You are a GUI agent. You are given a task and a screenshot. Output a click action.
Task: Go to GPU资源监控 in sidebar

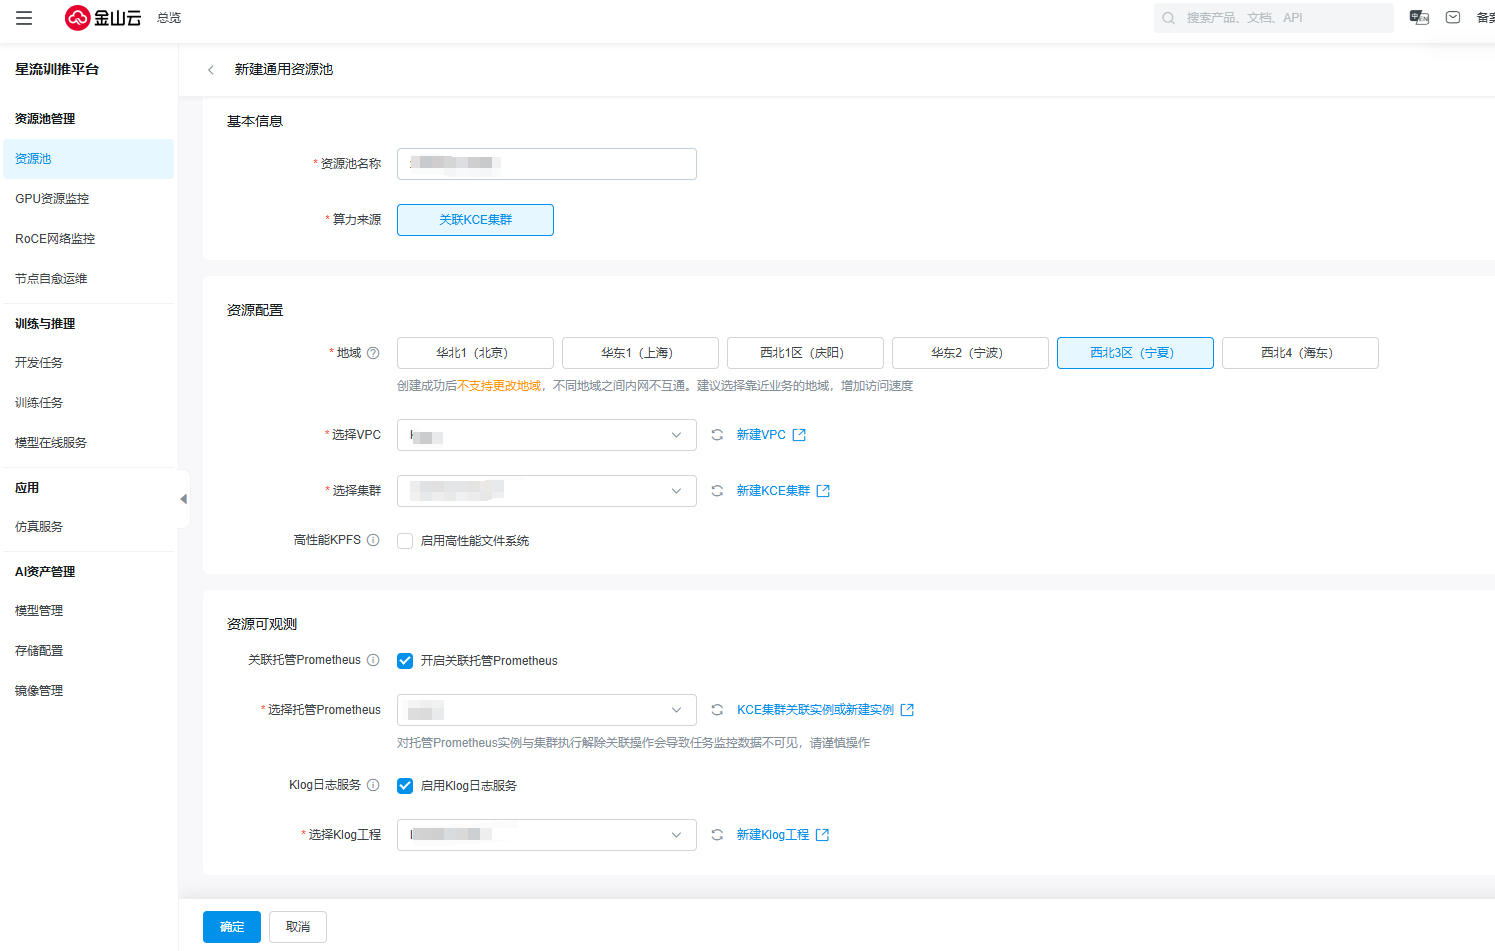click(x=52, y=199)
